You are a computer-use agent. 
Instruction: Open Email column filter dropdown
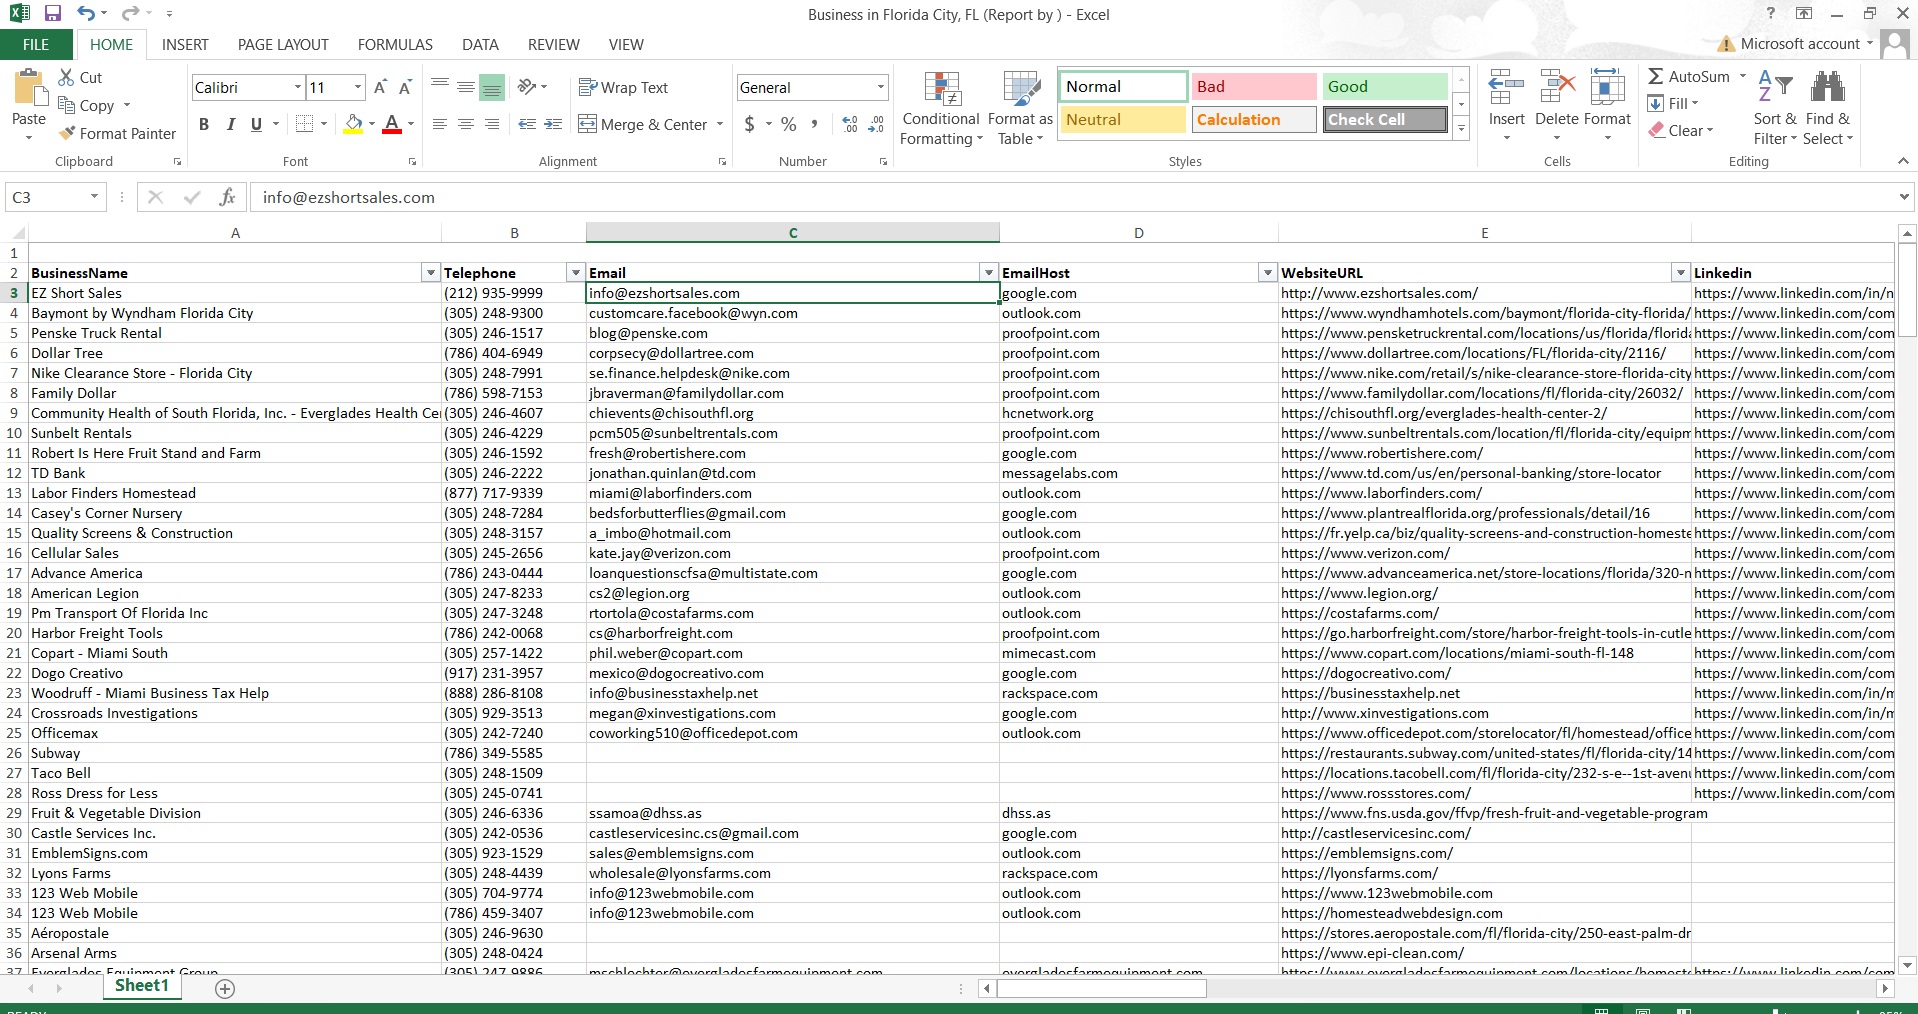[989, 273]
